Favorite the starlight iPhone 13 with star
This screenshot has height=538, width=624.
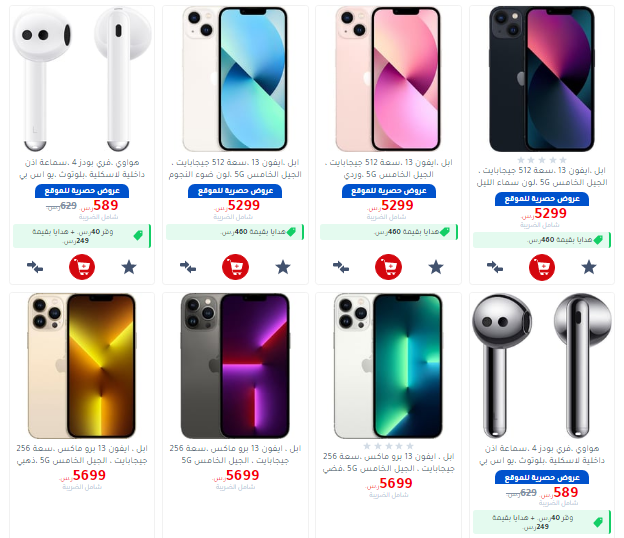tap(283, 267)
